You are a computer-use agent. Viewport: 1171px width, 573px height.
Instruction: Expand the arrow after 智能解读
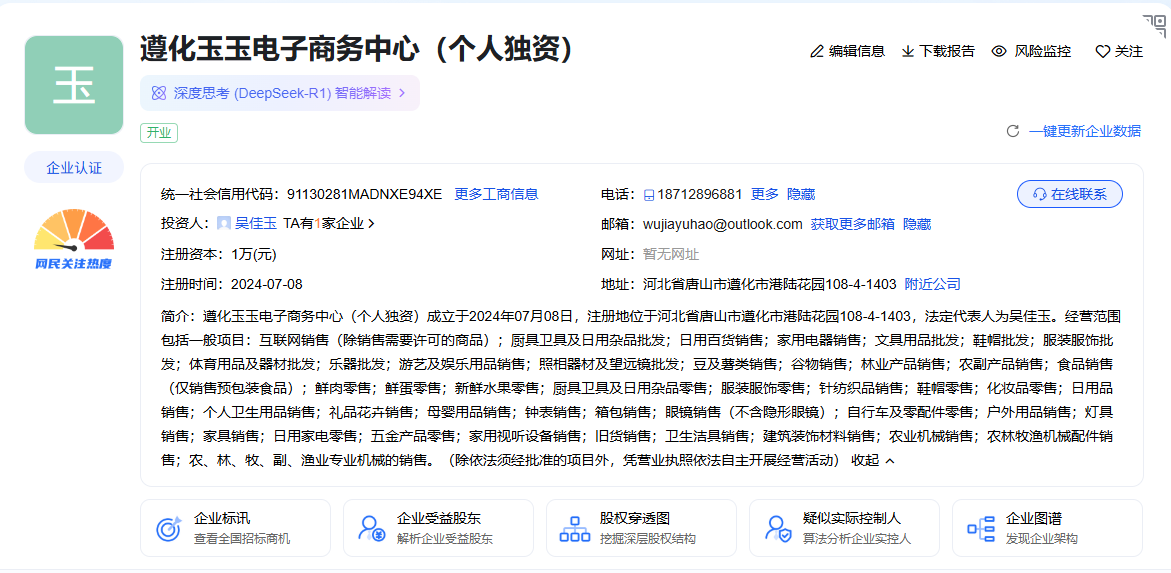pos(402,93)
